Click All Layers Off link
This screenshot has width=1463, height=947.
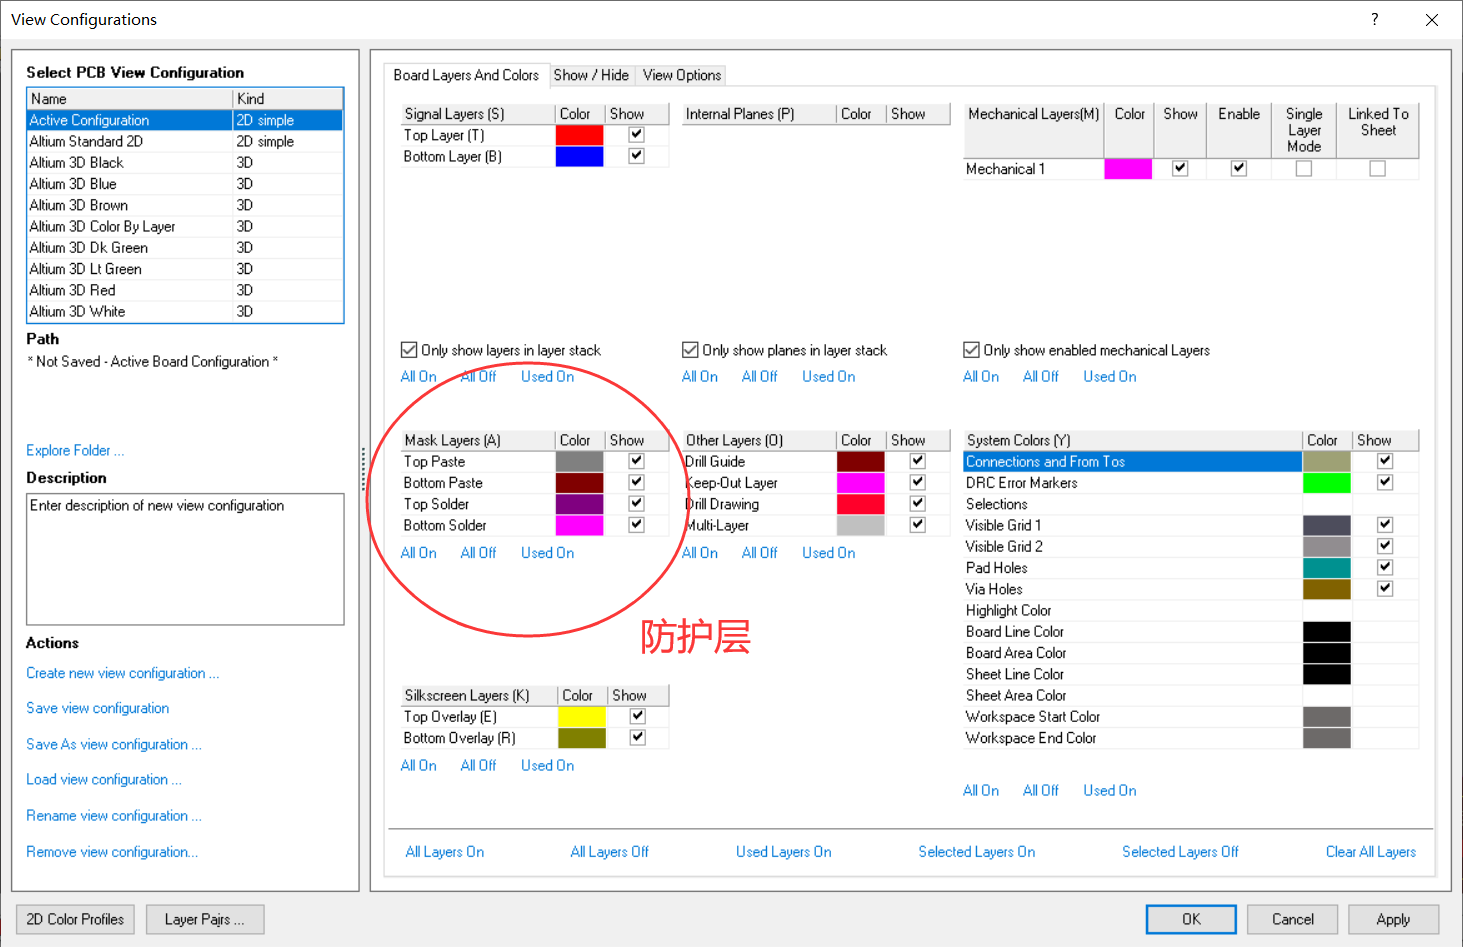[609, 852]
